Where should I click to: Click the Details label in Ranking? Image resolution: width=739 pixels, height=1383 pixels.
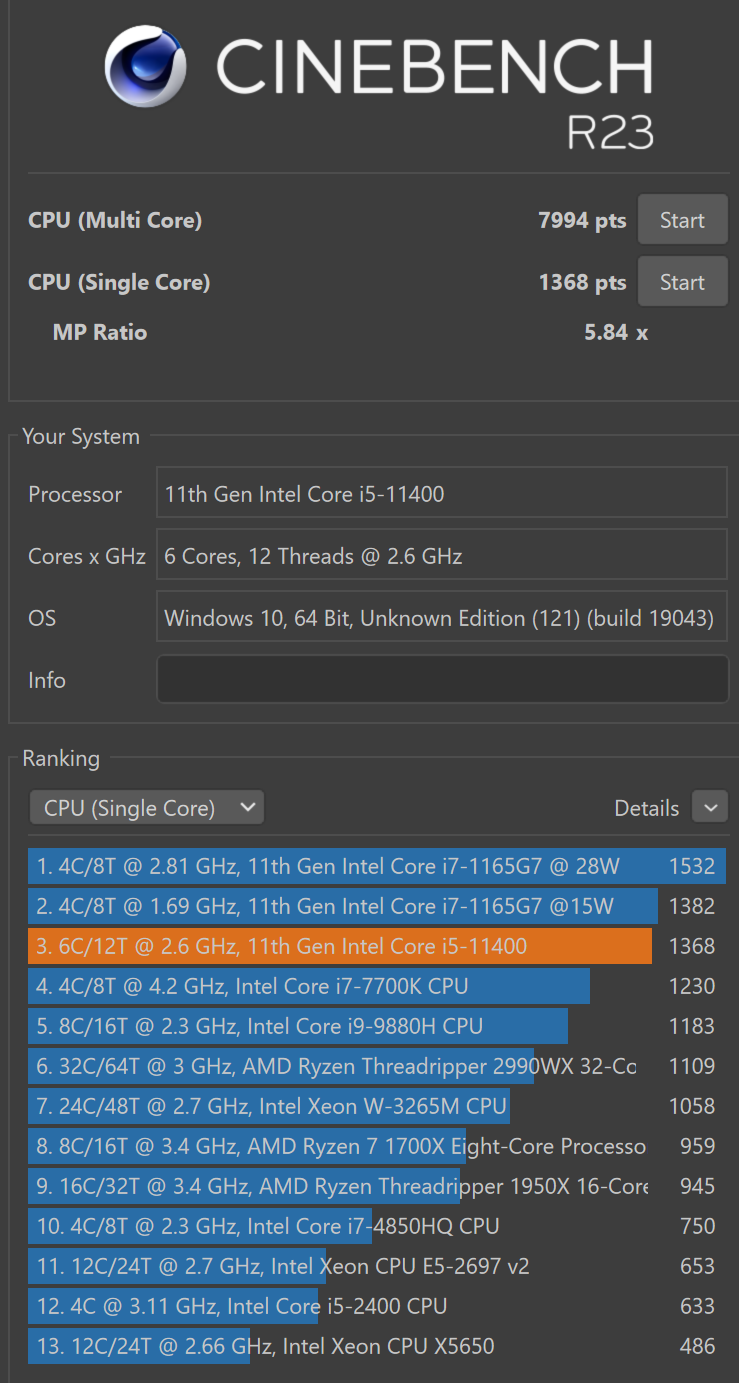pyautogui.click(x=646, y=808)
